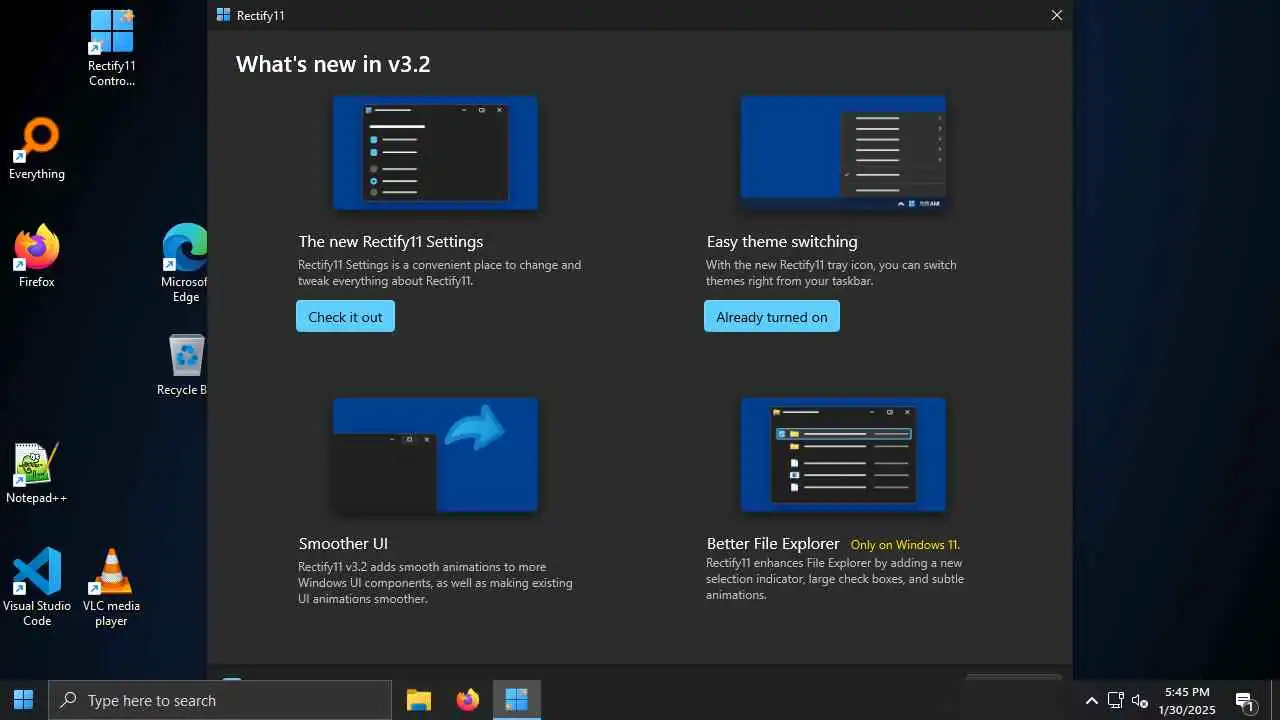Open the network status tray icon
The width and height of the screenshot is (1280, 720).
(x=1116, y=701)
